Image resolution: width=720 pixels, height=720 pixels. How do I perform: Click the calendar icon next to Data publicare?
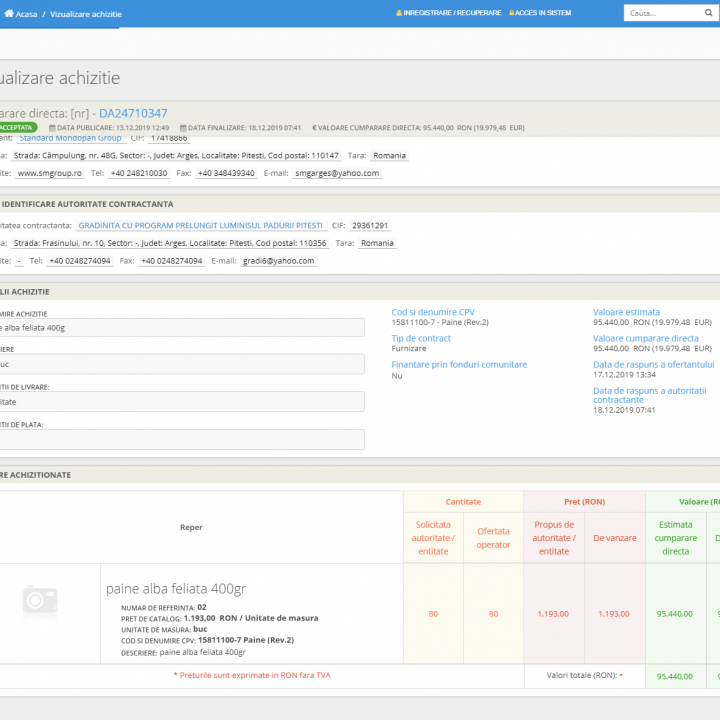coord(52,128)
